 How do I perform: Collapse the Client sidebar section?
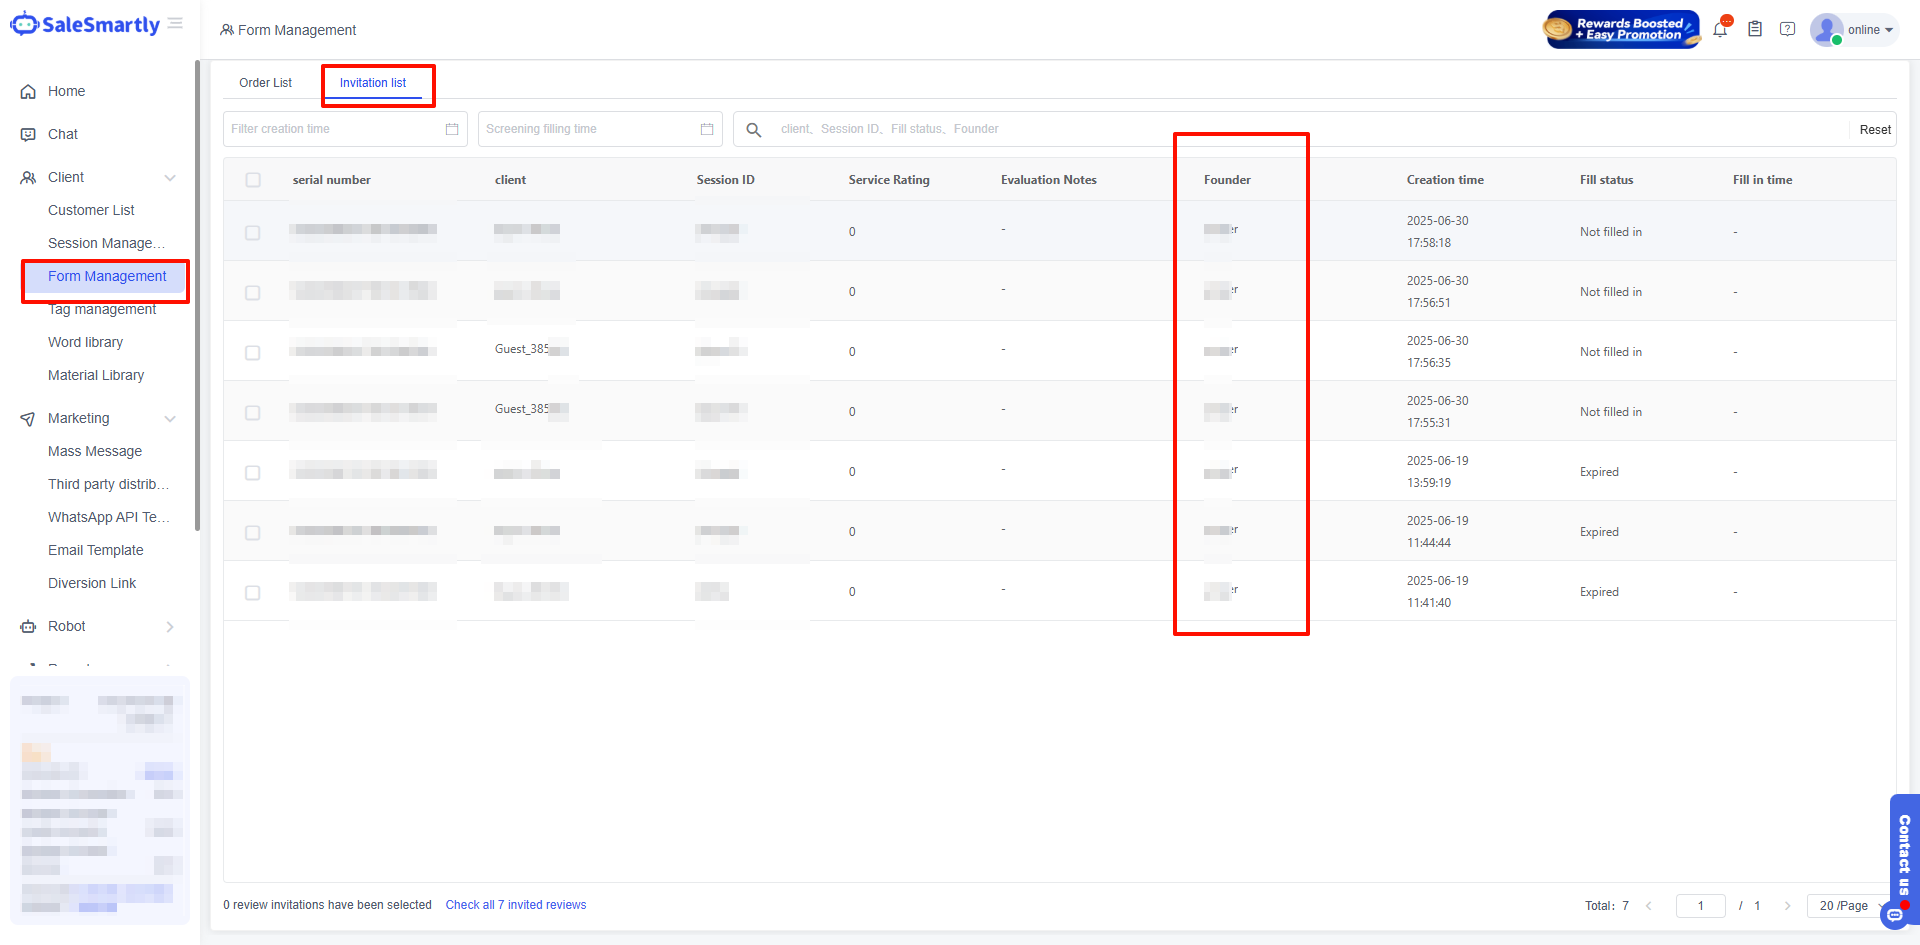[170, 178]
